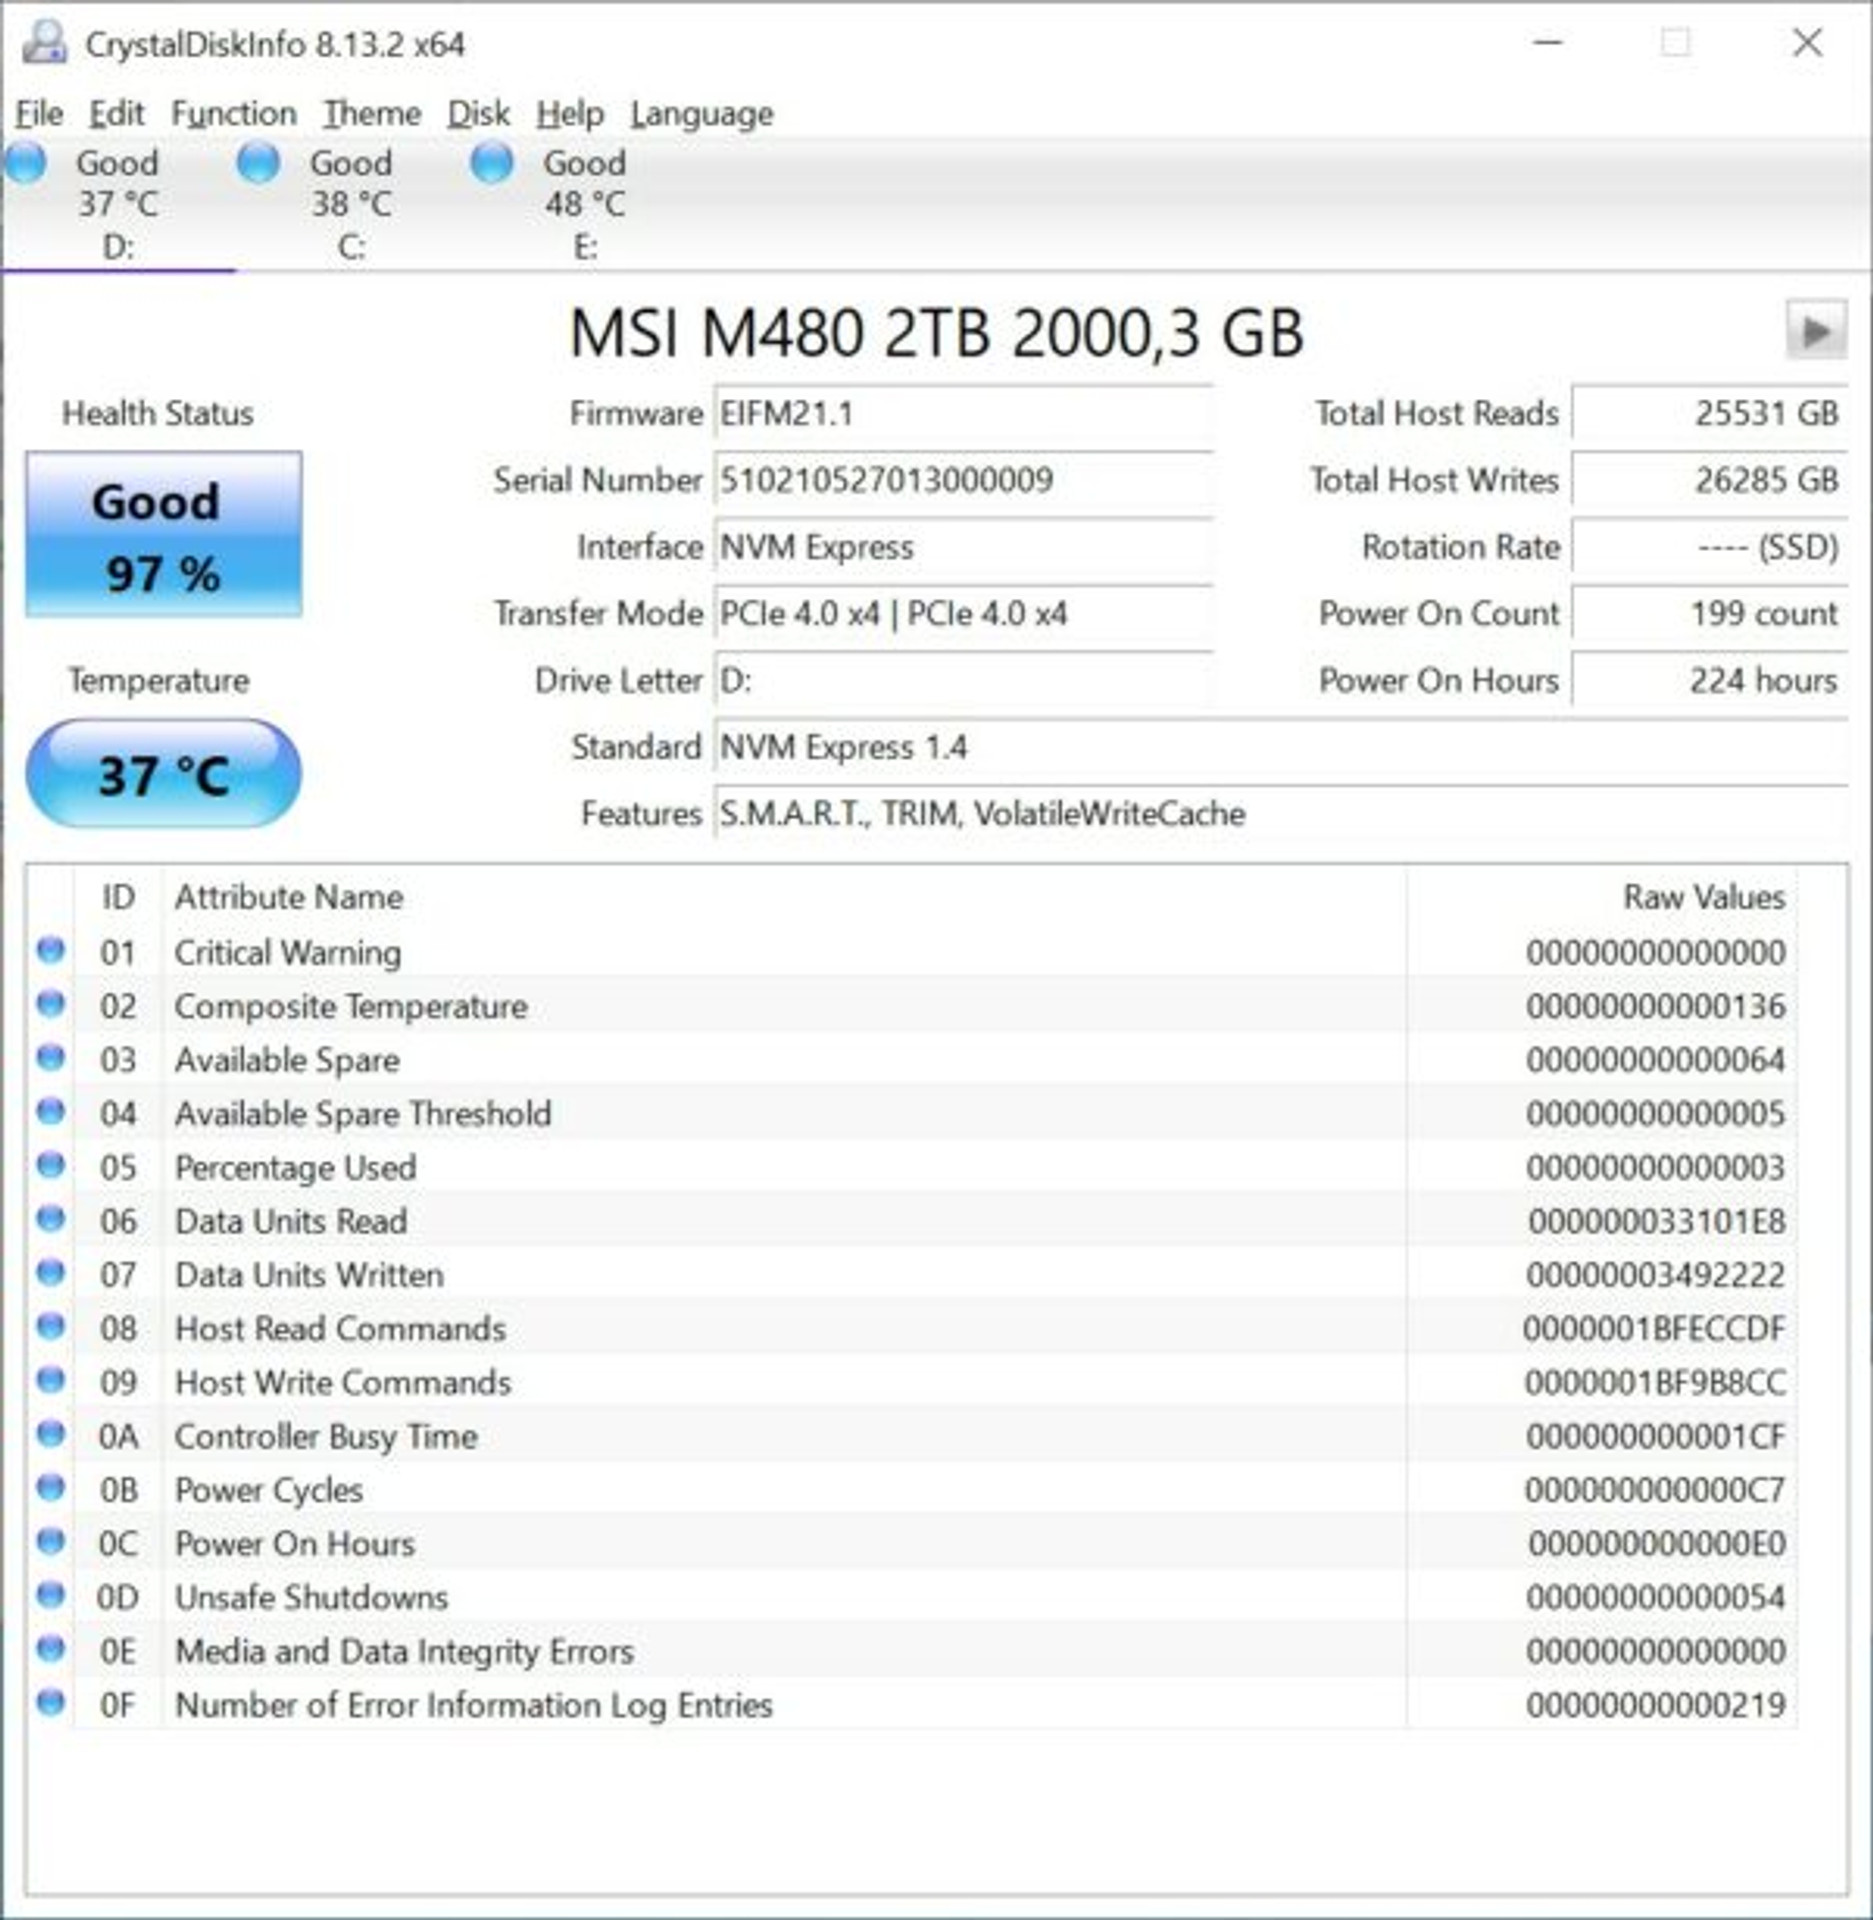Screen dimensions: 1873x1920
Task: Click status dot for Host Read Commands row
Action: pyautogui.click(x=50, y=1326)
